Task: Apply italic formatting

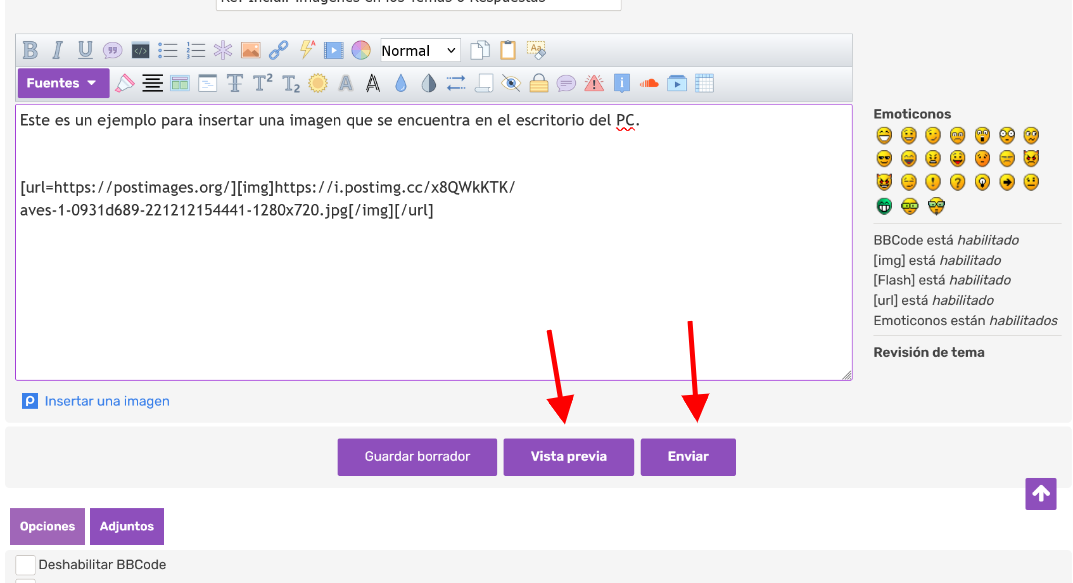Action: (57, 50)
